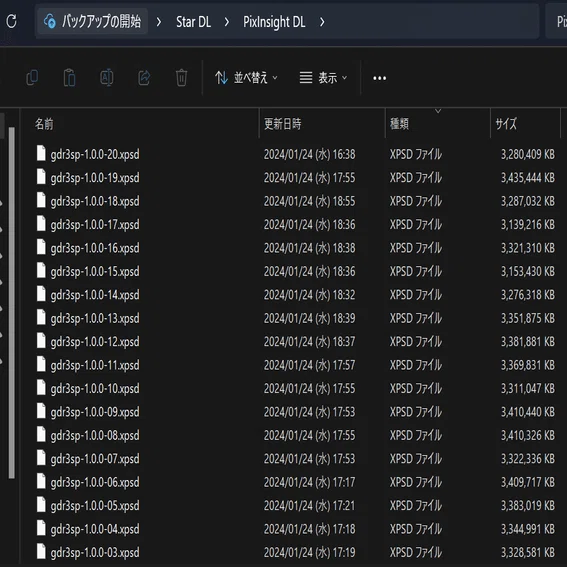Click the file icon of gdr3sp-1.0.0-20.xpsd
This screenshot has height=567, width=567.
tap(41, 153)
